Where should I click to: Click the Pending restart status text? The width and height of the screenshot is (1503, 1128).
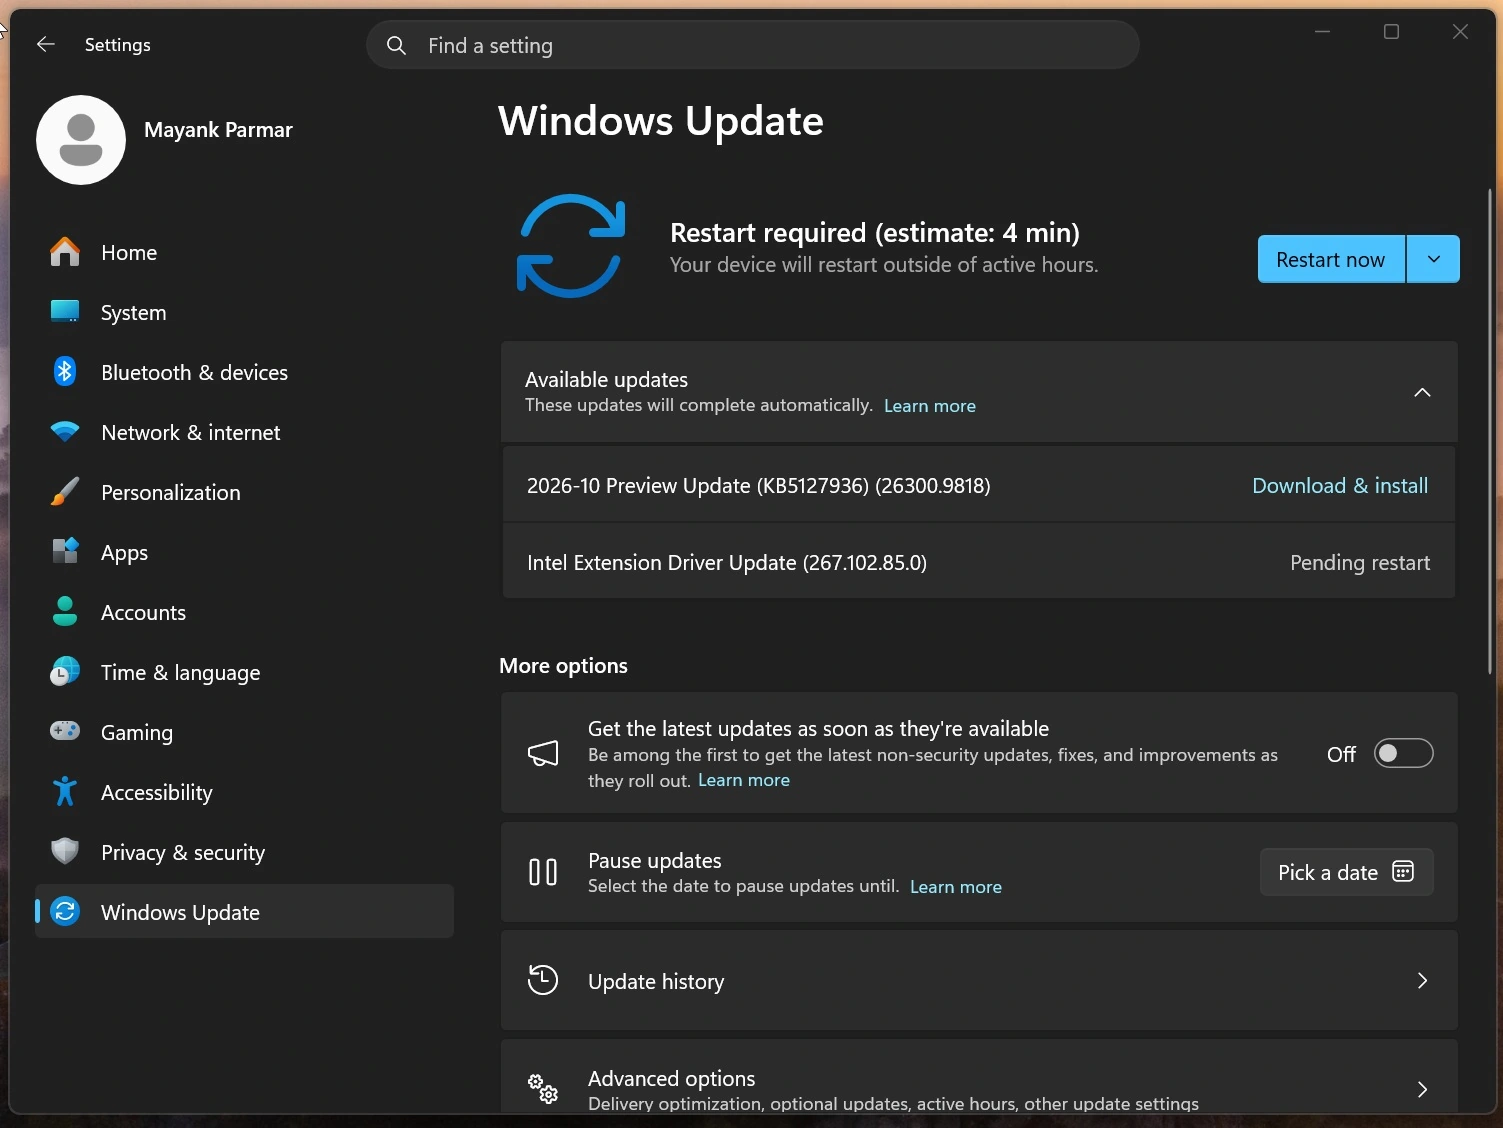[x=1360, y=563]
